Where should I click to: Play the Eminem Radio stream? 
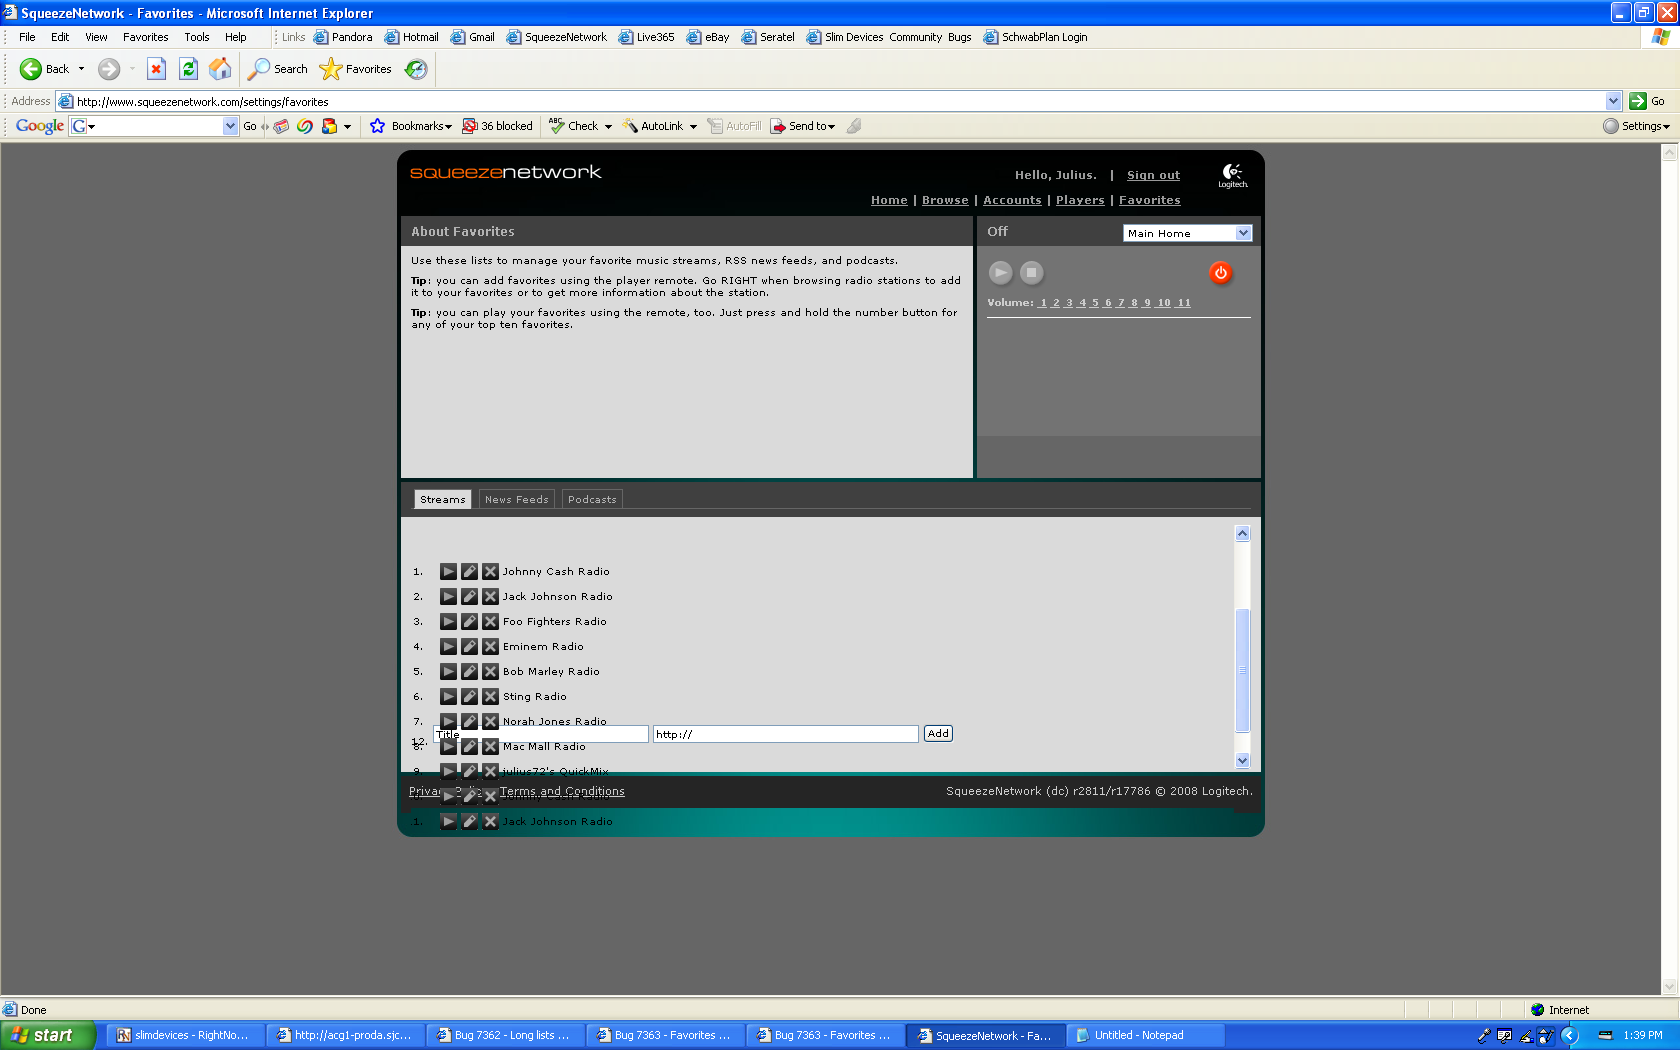(448, 647)
